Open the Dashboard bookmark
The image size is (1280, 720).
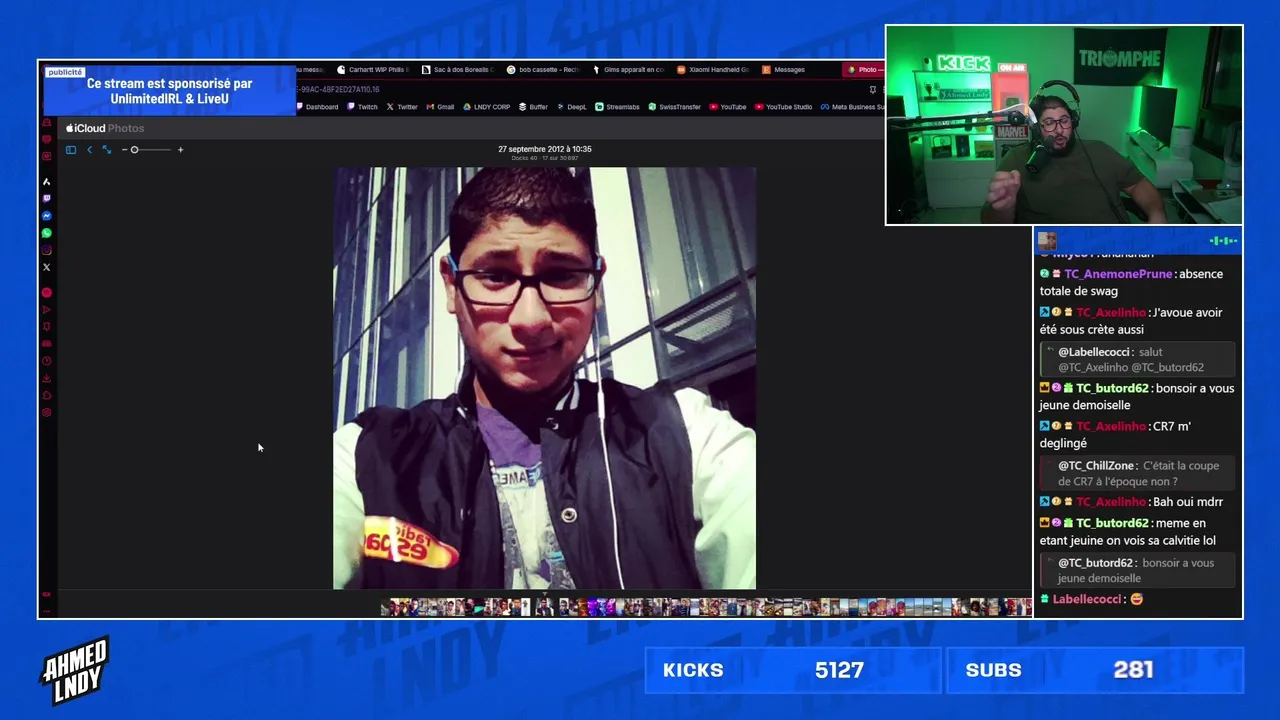pyautogui.click(x=317, y=107)
